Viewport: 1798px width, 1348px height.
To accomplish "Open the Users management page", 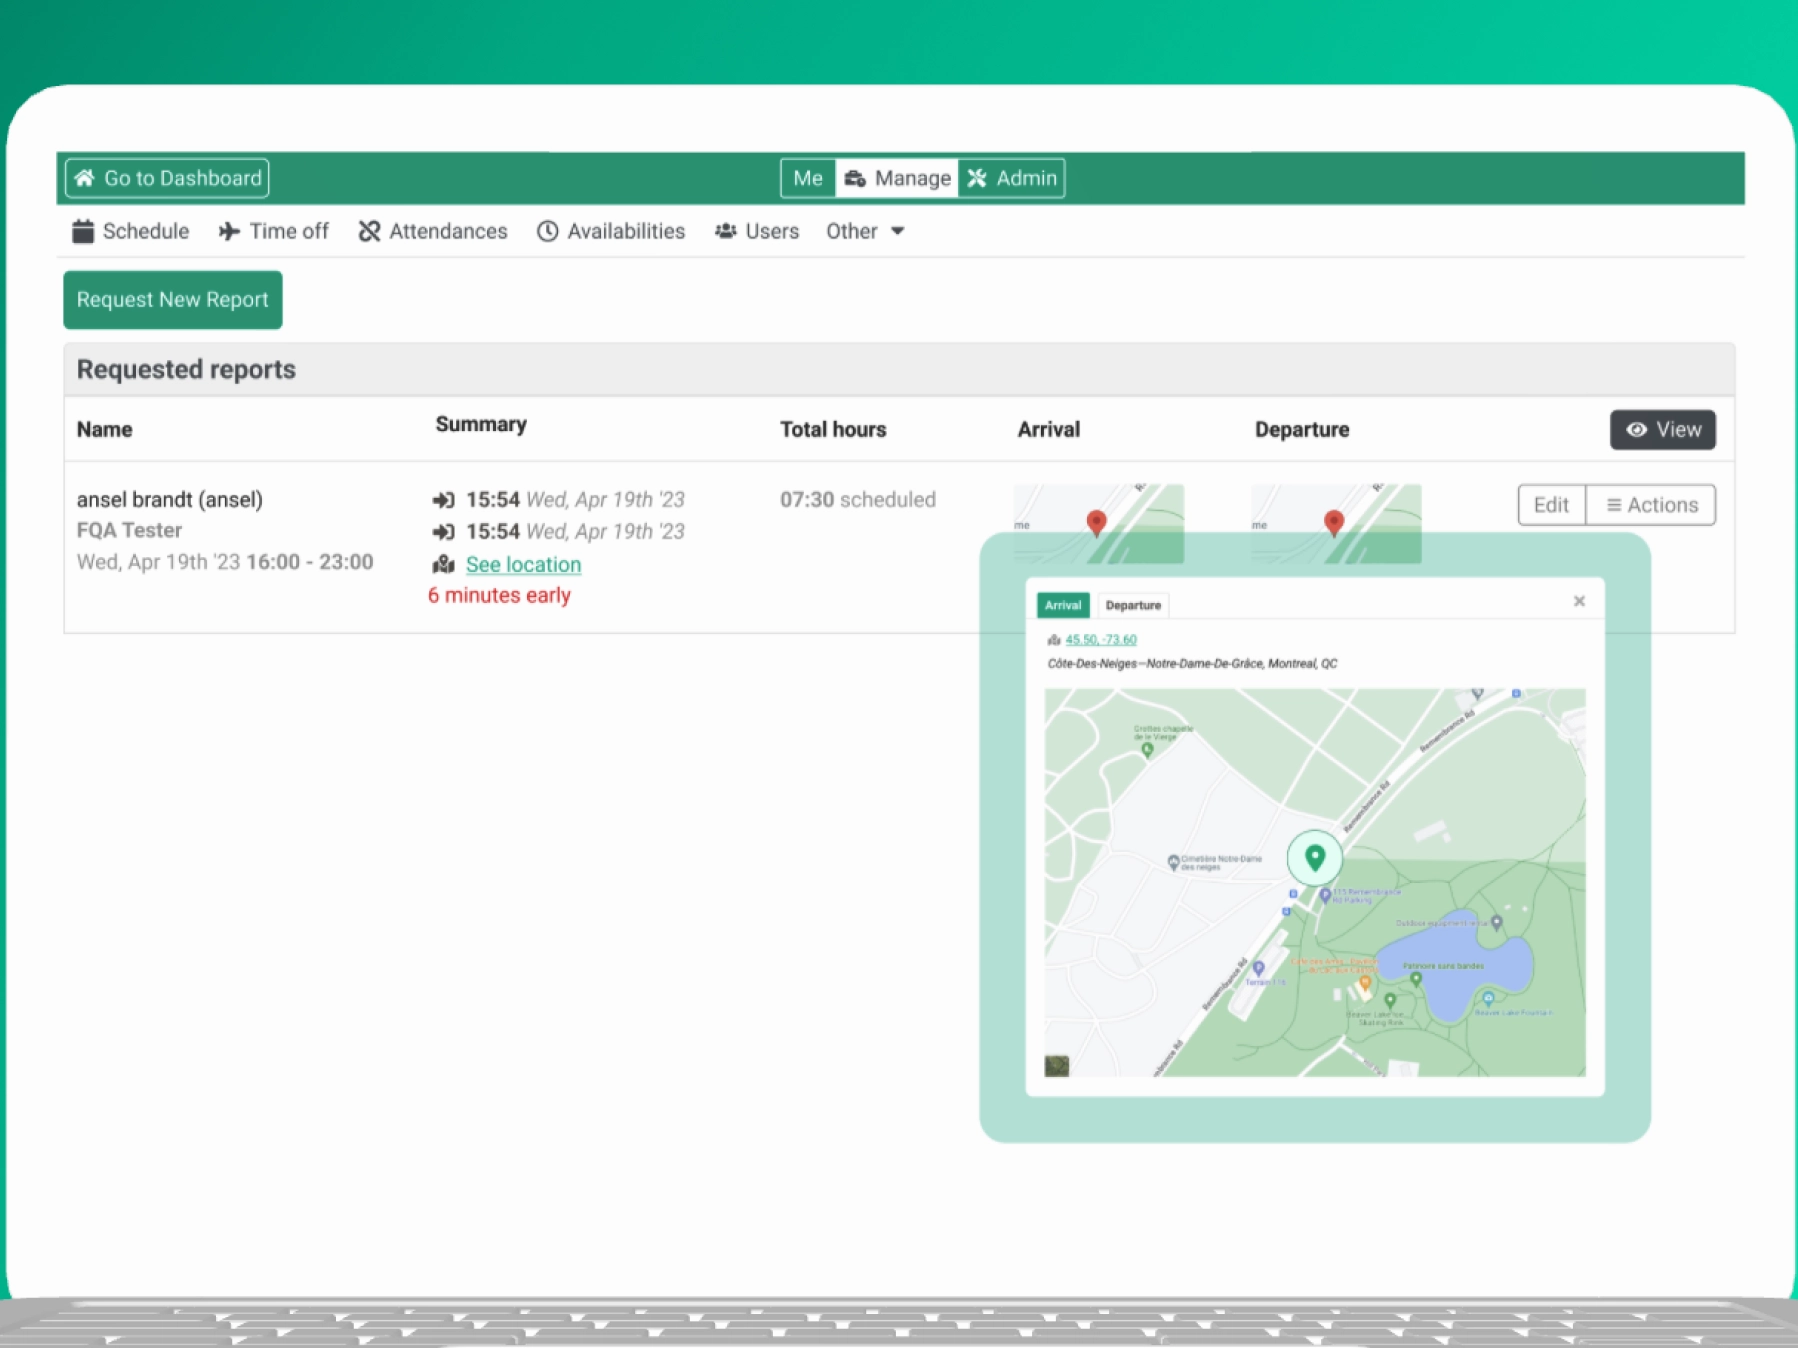I will (757, 231).
